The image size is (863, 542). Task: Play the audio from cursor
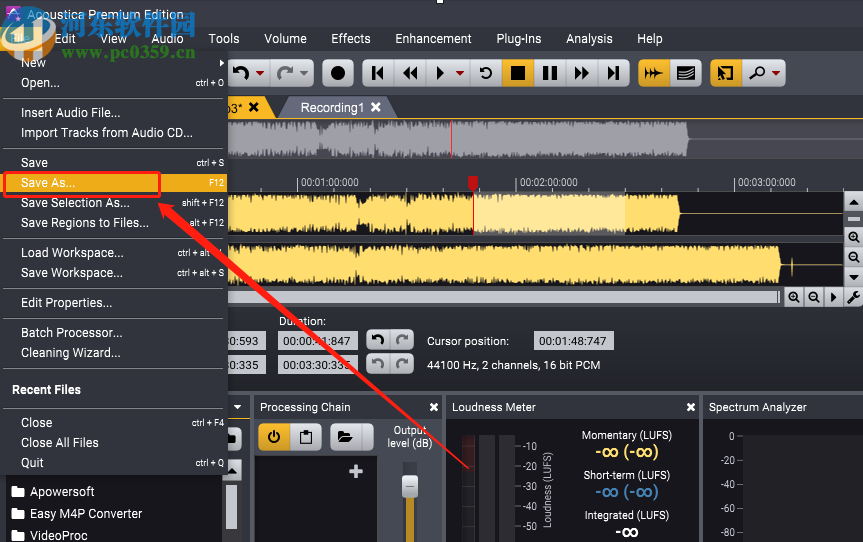440,73
